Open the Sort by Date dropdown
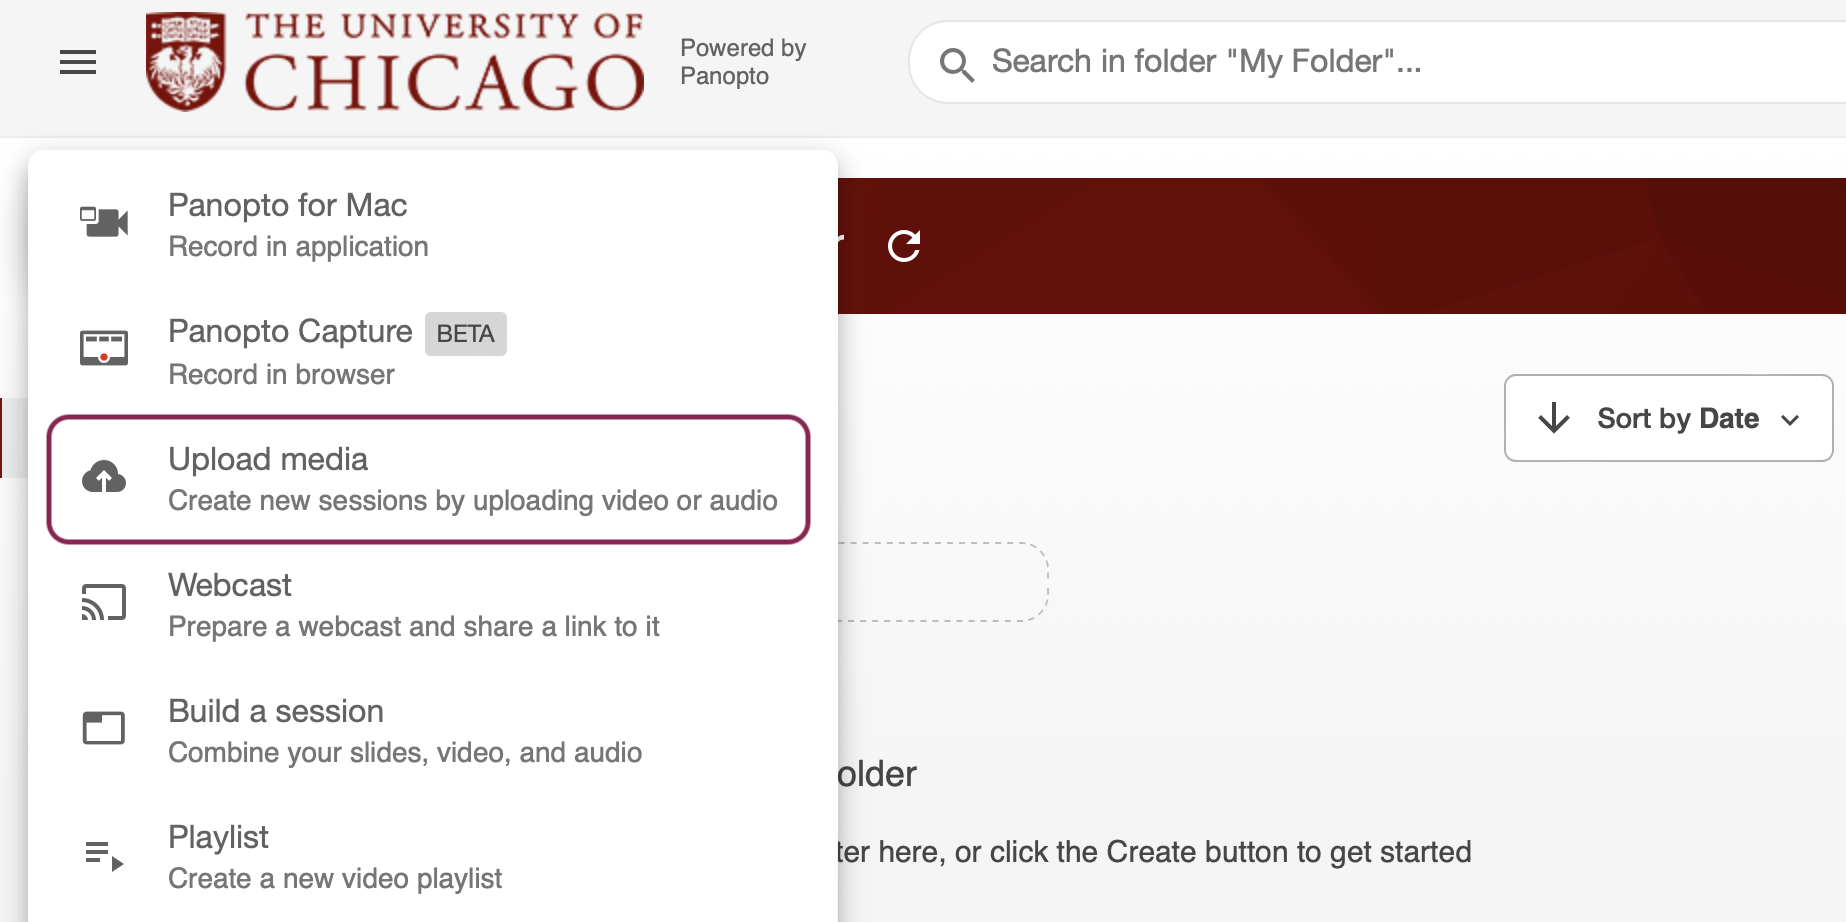1846x922 pixels. click(x=1676, y=418)
